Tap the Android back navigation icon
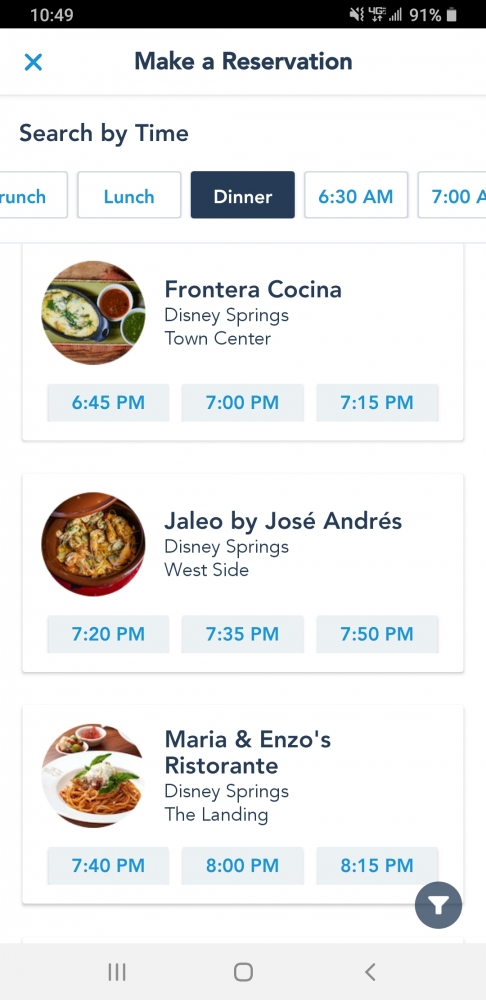 [370, 972]
